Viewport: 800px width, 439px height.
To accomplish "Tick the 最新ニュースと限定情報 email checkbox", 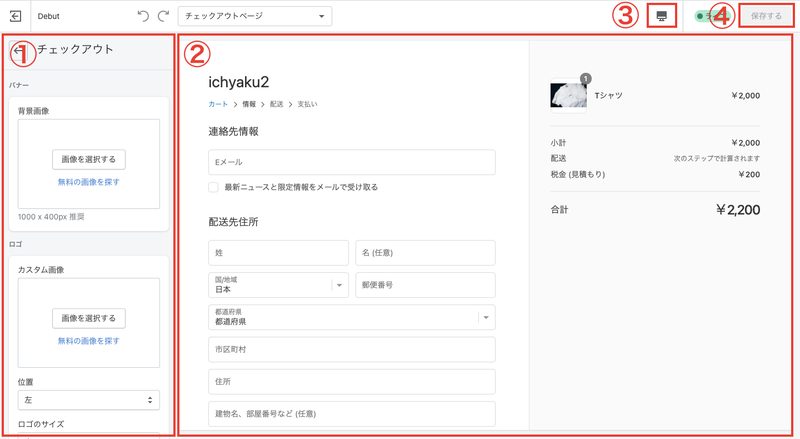I will pyautogui.click(x=213, y=187).
